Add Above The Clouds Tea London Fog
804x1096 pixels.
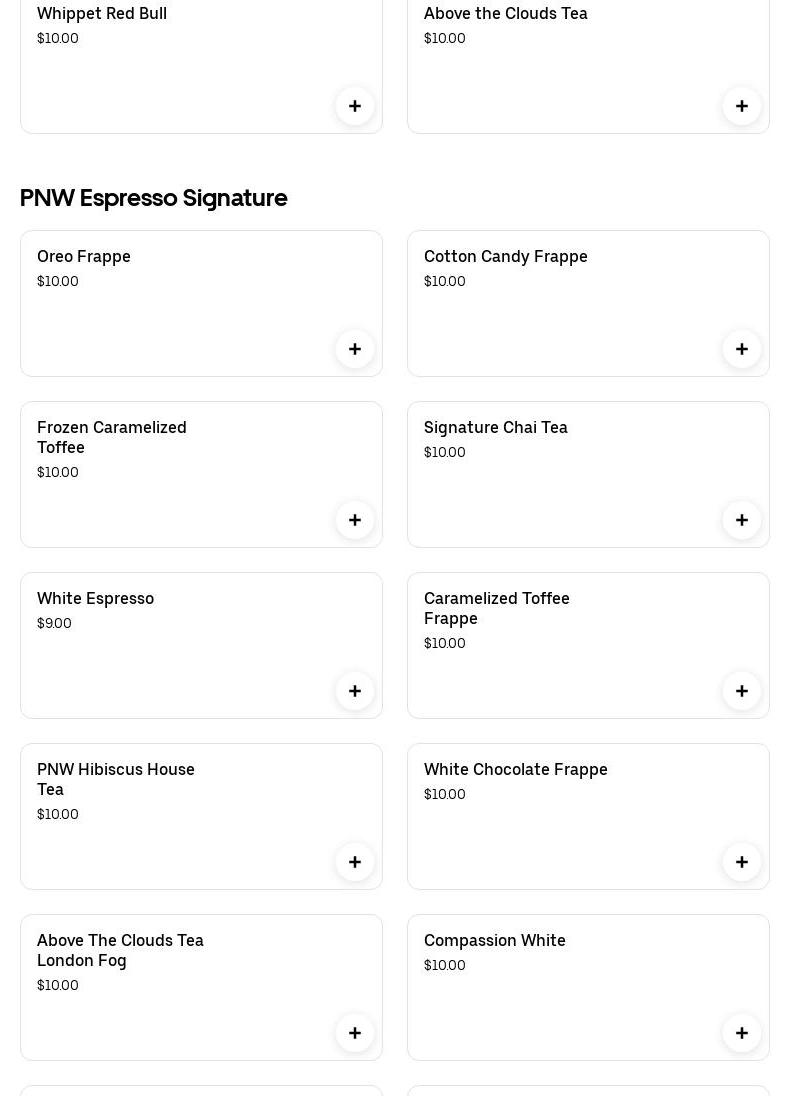click(355, 1033)
